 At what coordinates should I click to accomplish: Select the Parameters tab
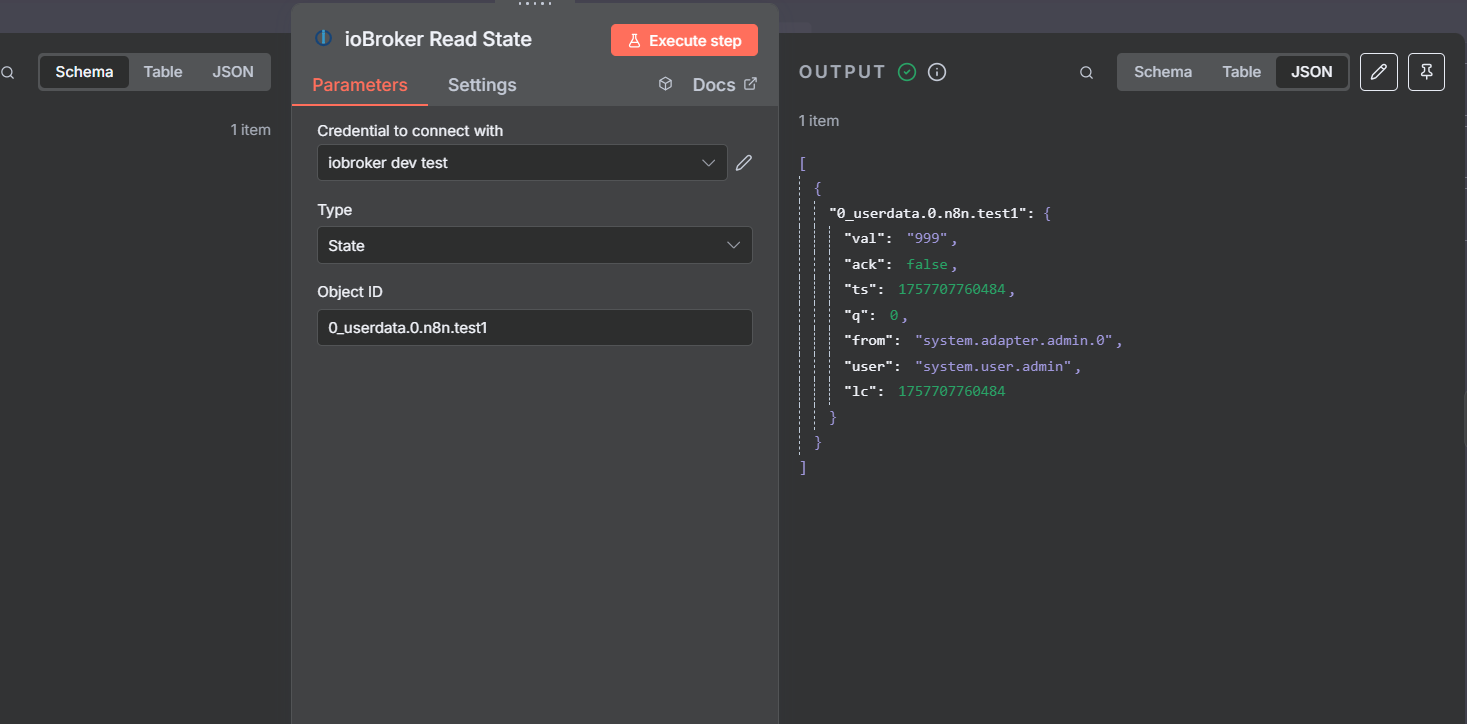pyautogui.click(x=360, y=85)
